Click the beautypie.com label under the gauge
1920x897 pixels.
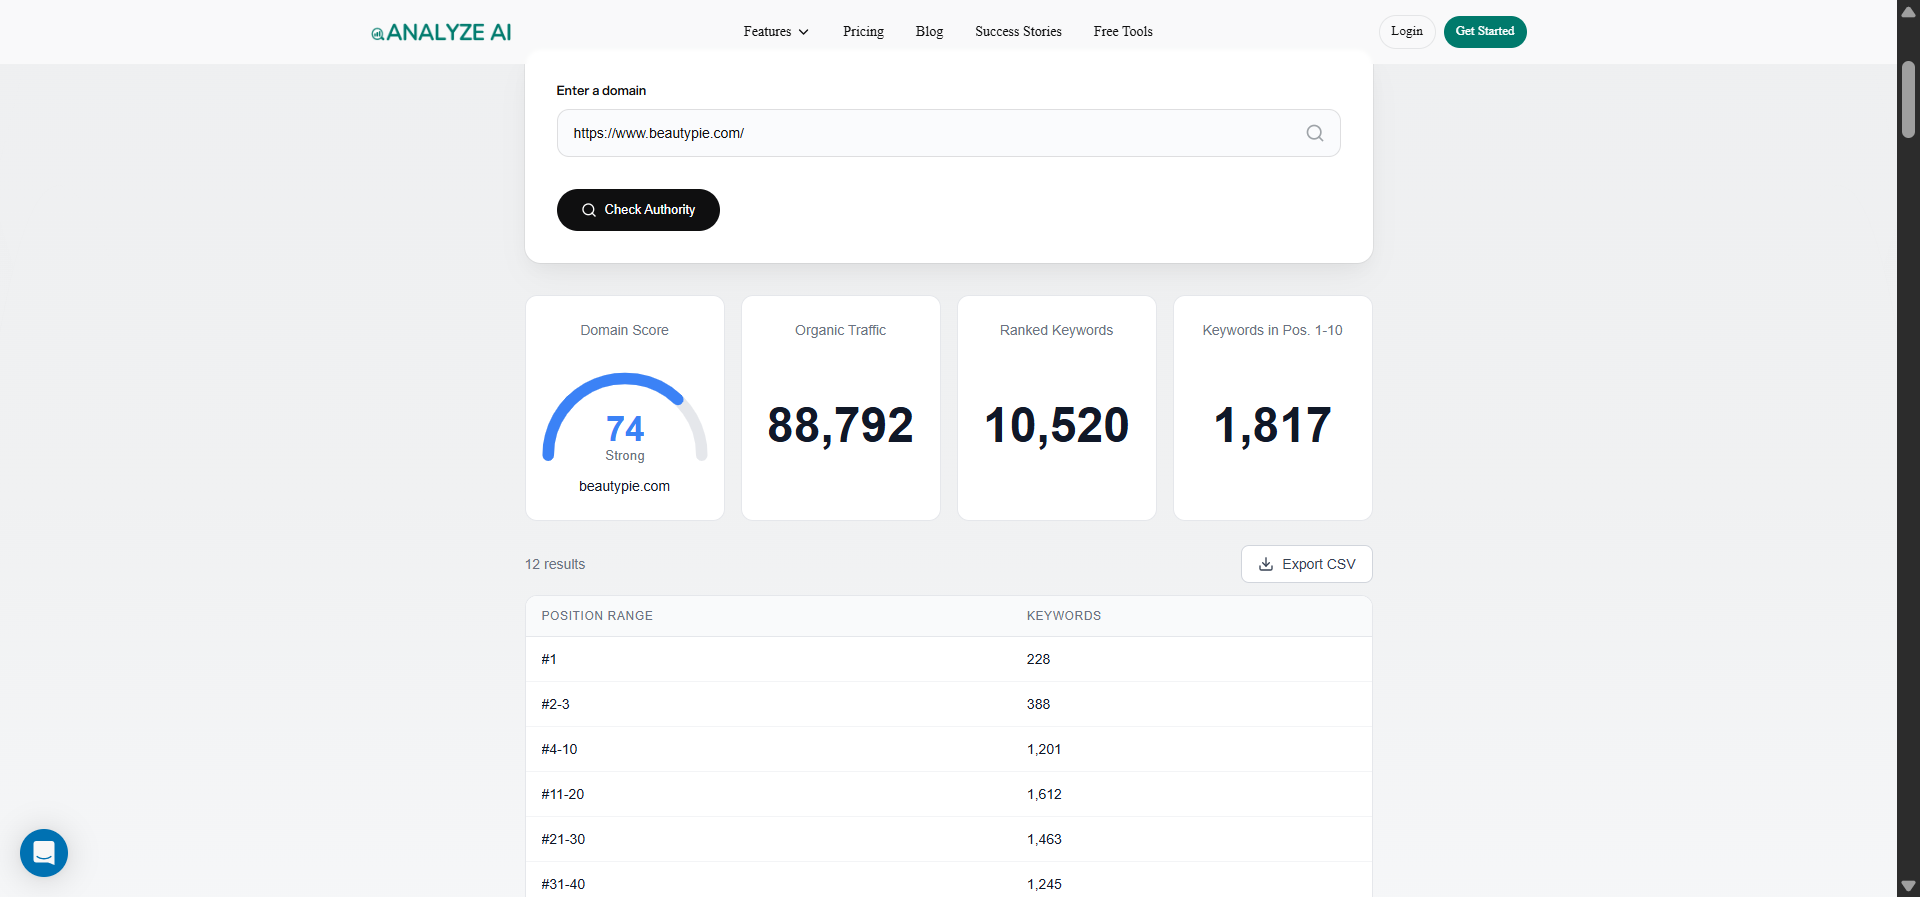click(625, 486)
